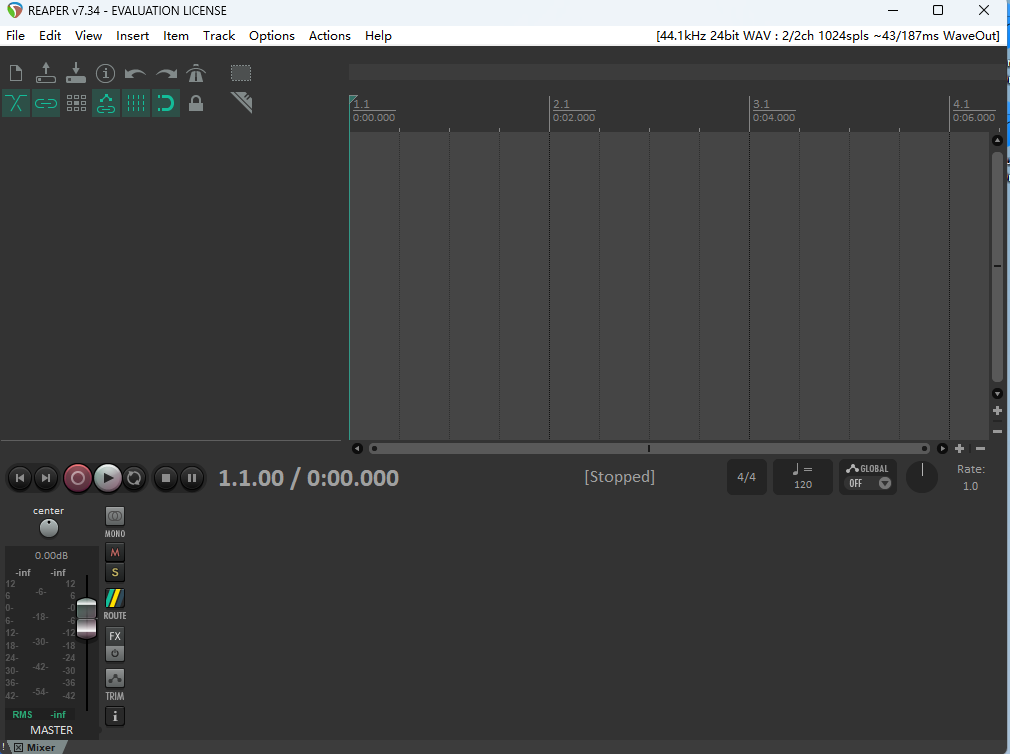Open the Options menu
Viewport: 1010px width, 754px height.
tap(272, 36)
